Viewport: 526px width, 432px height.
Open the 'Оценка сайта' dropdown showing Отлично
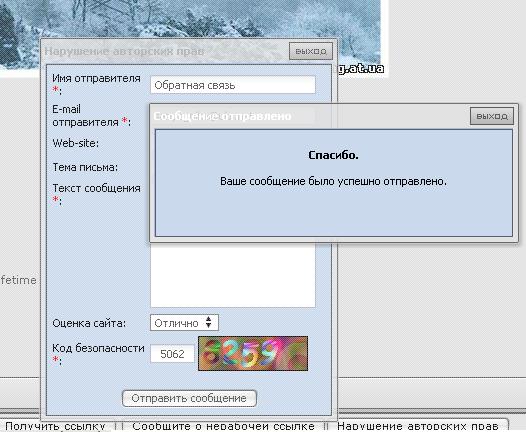(x=184, y=323)
